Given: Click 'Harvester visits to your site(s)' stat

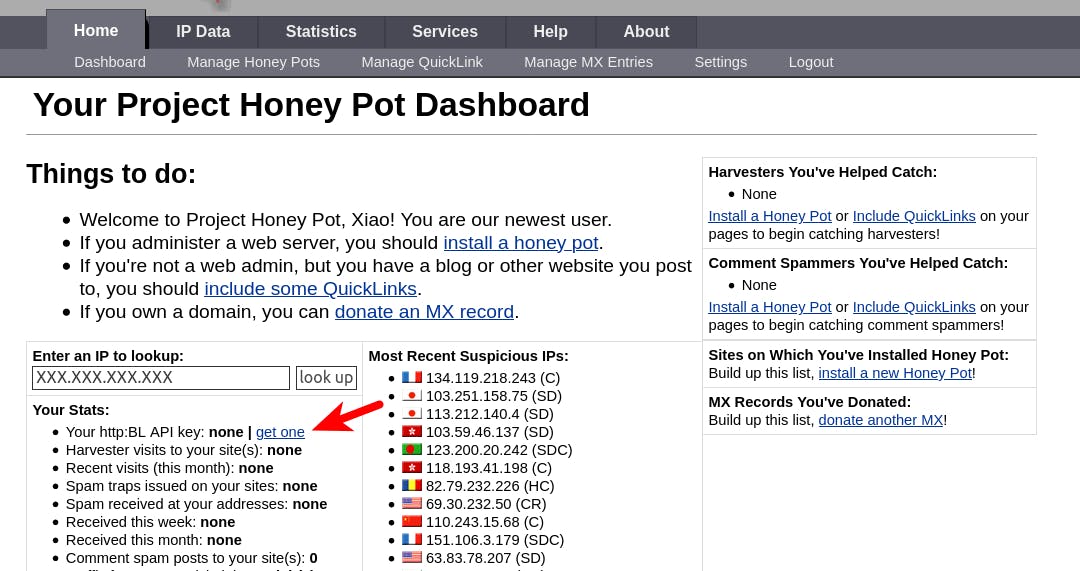Looking at the screenshot, I should (184, 450).
